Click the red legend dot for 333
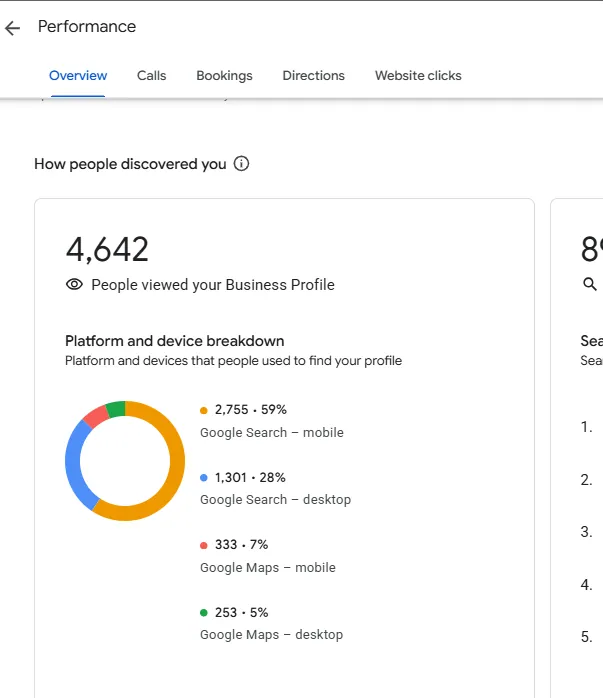Image resolution: width=603 pixels, height=698 pixels. pyautogui.click(x=204, y=545)
